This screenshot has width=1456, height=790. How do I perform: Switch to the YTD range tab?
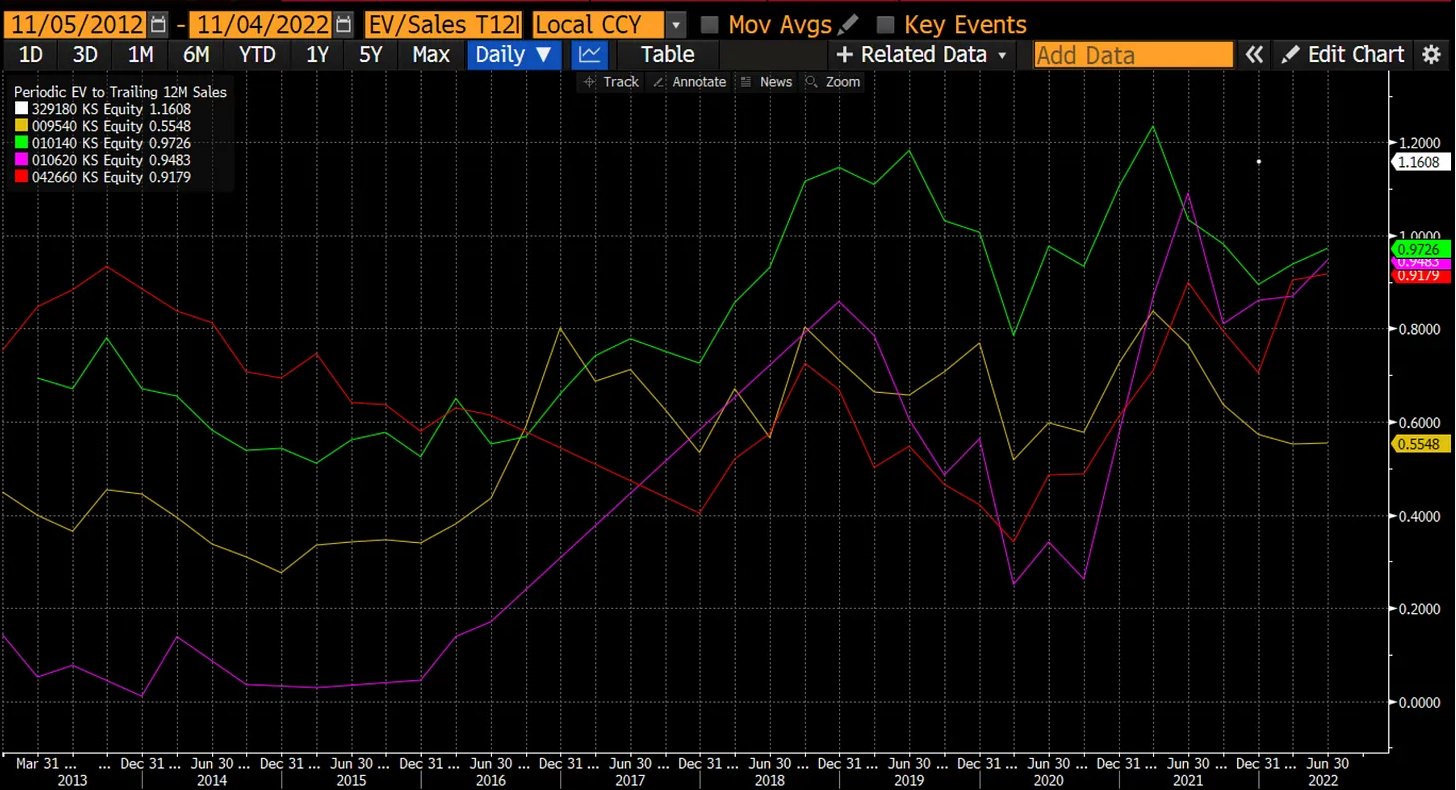257,55
